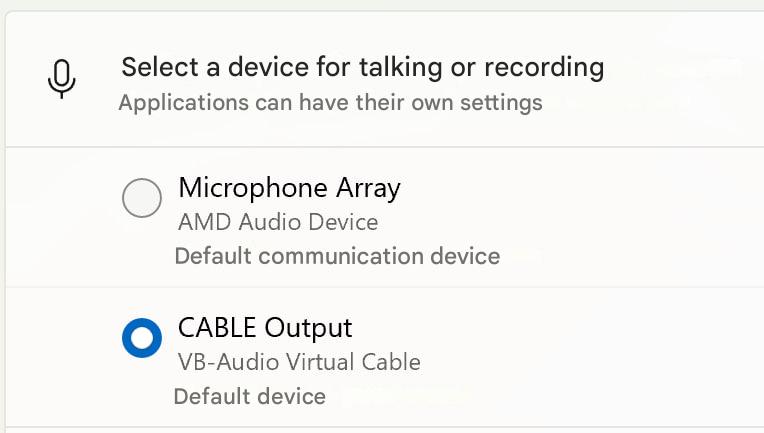Viewport: 764px width, 433px height.
Task: Click the "Select a device for talking or recording" heading
Action: [x=362, y=68]
